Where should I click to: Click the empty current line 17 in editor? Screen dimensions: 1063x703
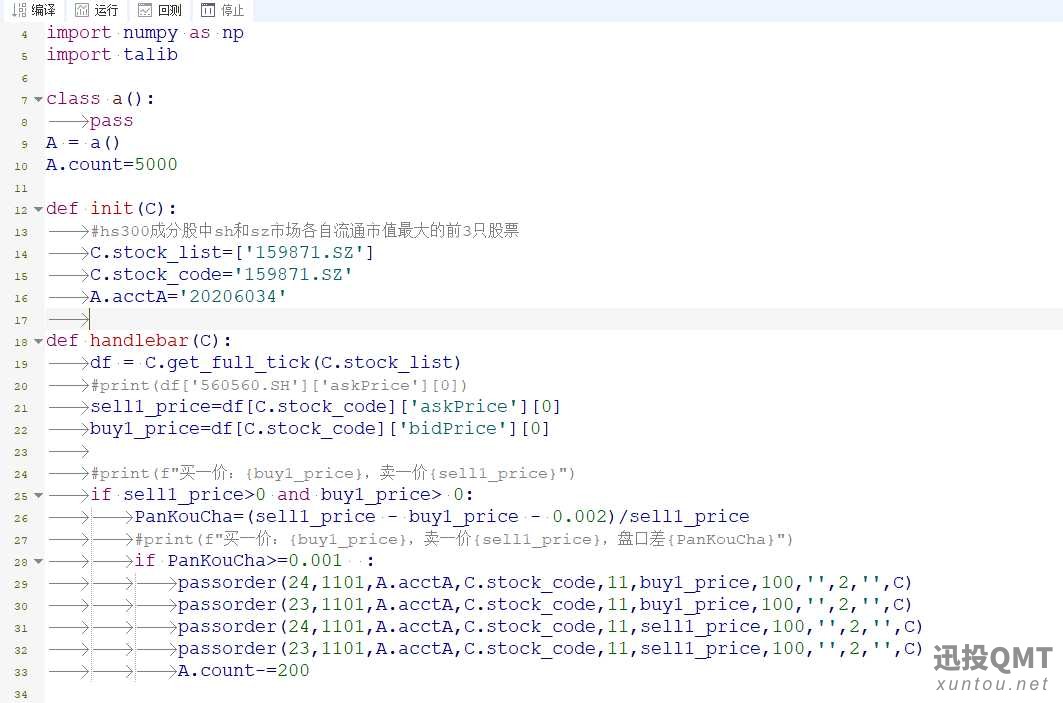(553, 319)
